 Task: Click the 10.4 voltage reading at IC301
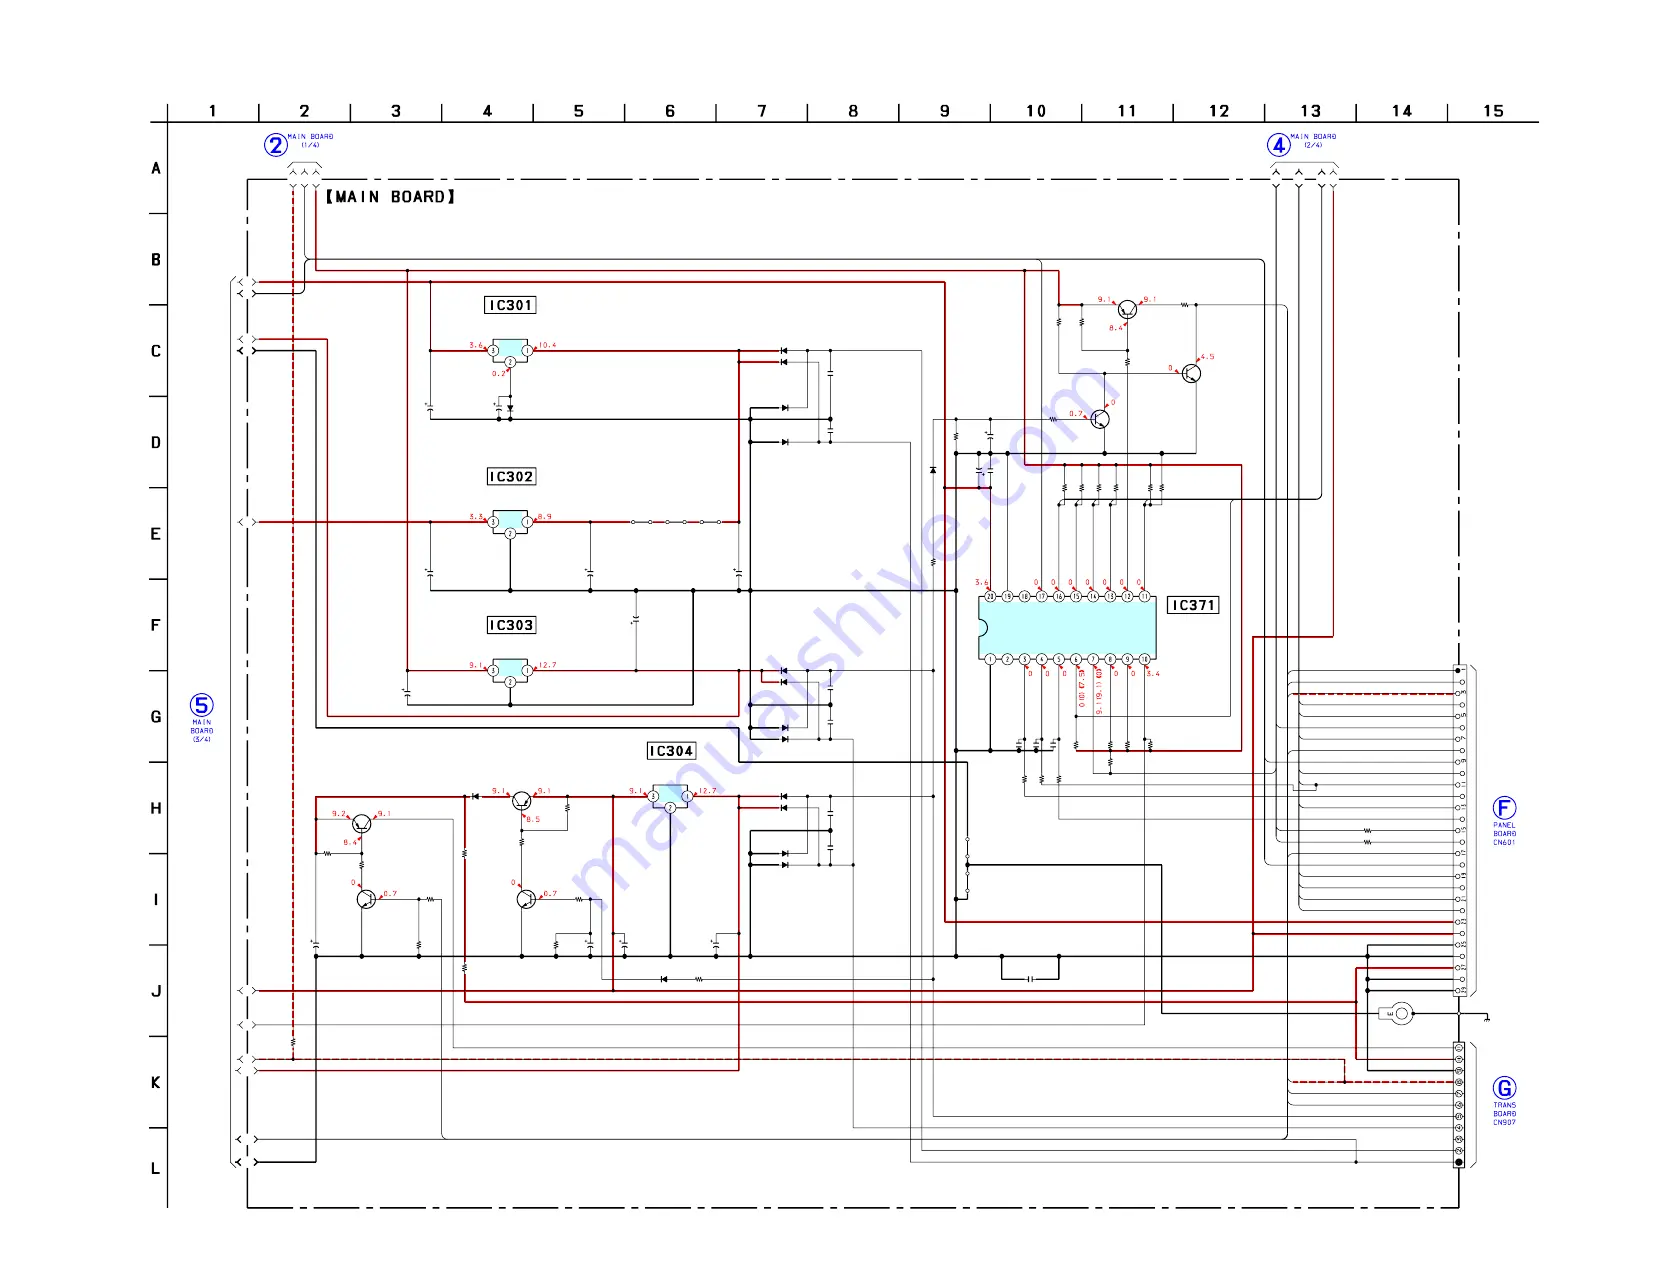[x=547, y=345]
